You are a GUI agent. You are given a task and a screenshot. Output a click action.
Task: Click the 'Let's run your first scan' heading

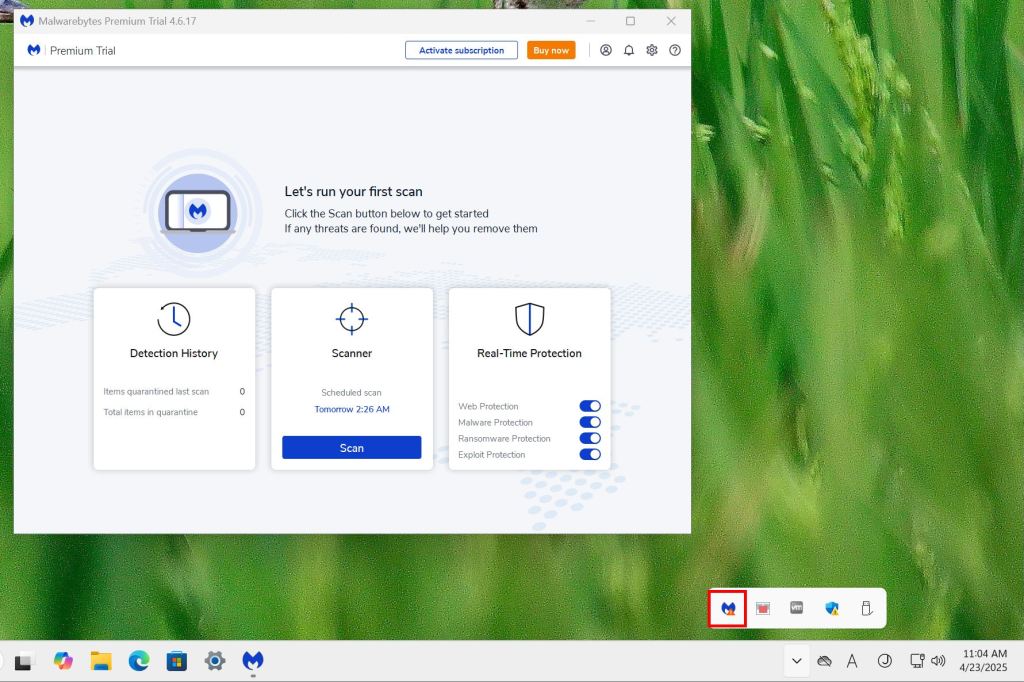tap(353, 191)
